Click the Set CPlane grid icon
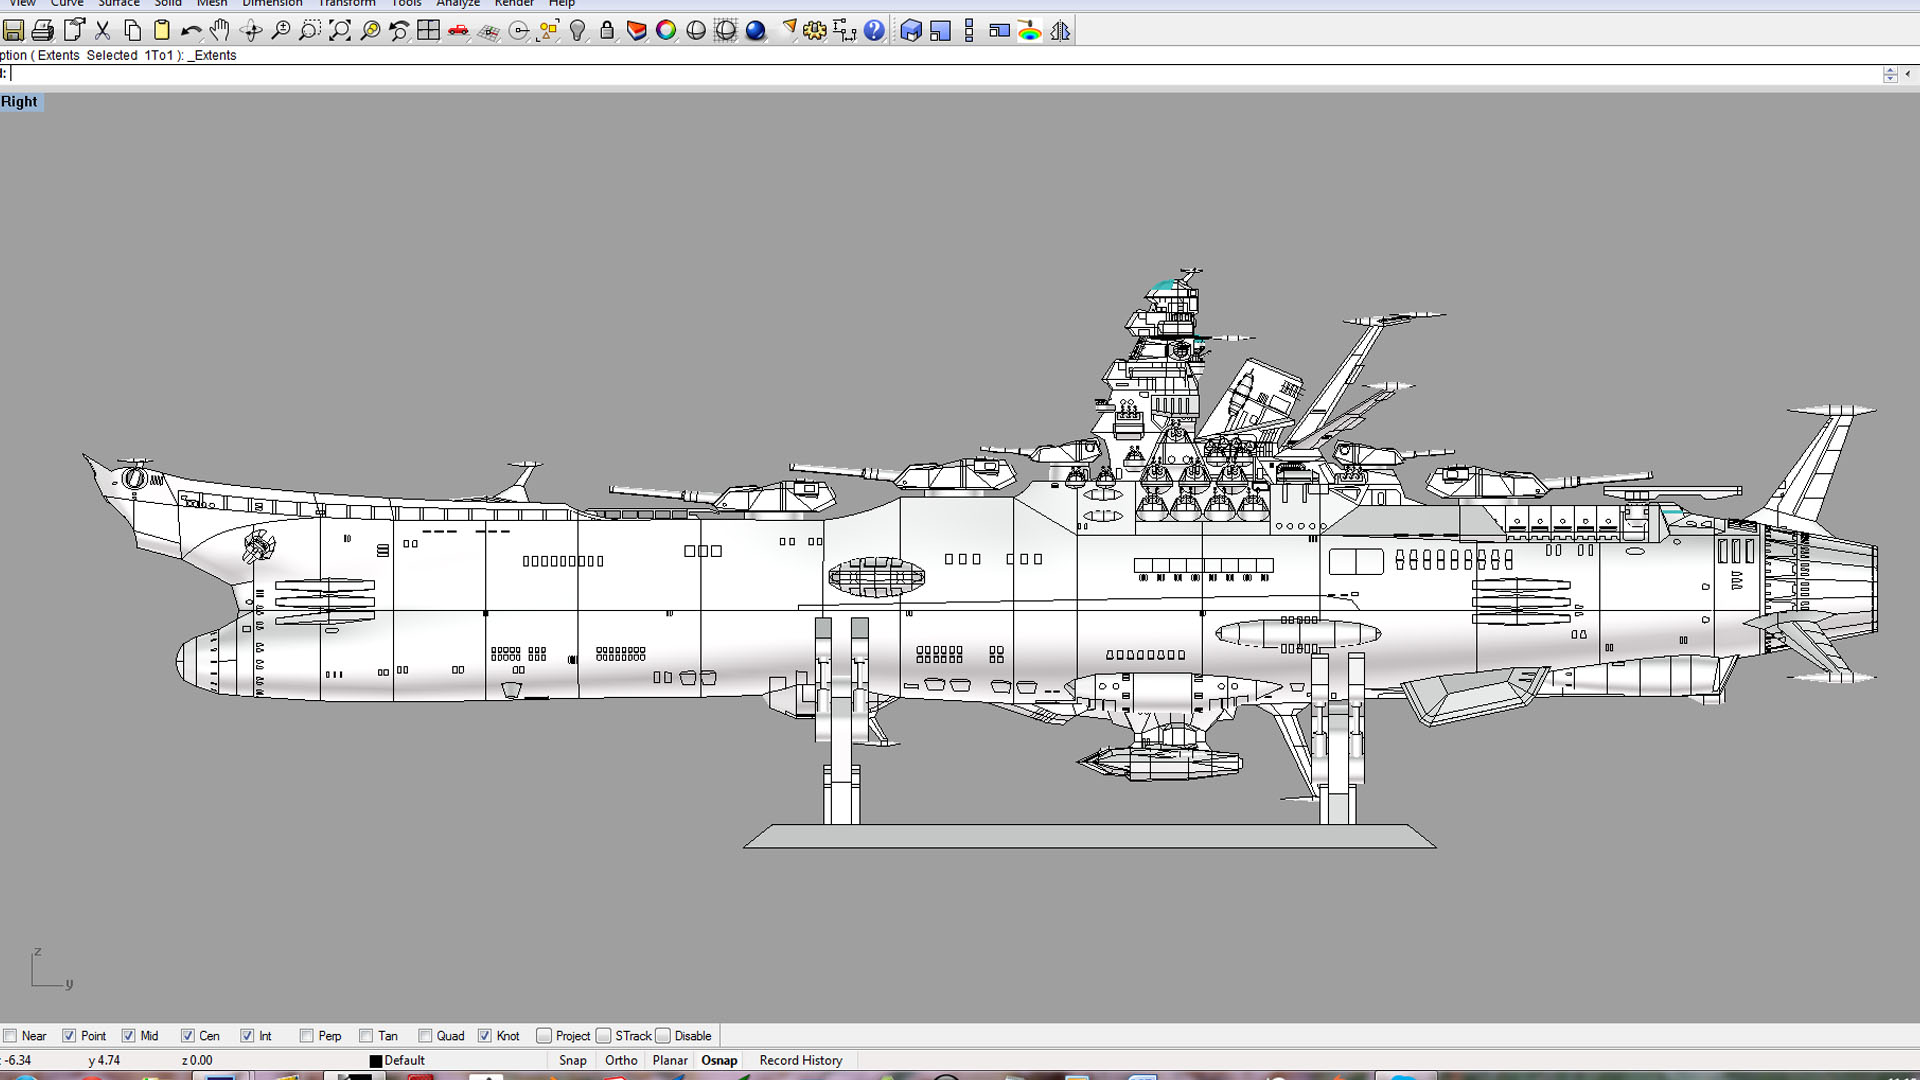This screenshot has height=1080, width=1920. pyautogui.click(x=489, y=31)
